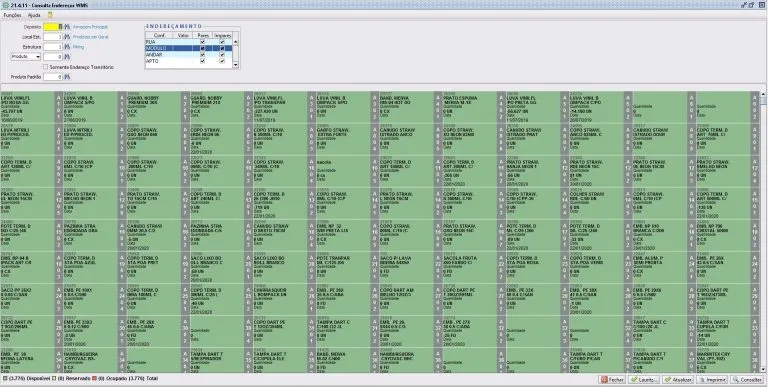Click the Consultar button
768x387 pixels.
tap(747, 380)
